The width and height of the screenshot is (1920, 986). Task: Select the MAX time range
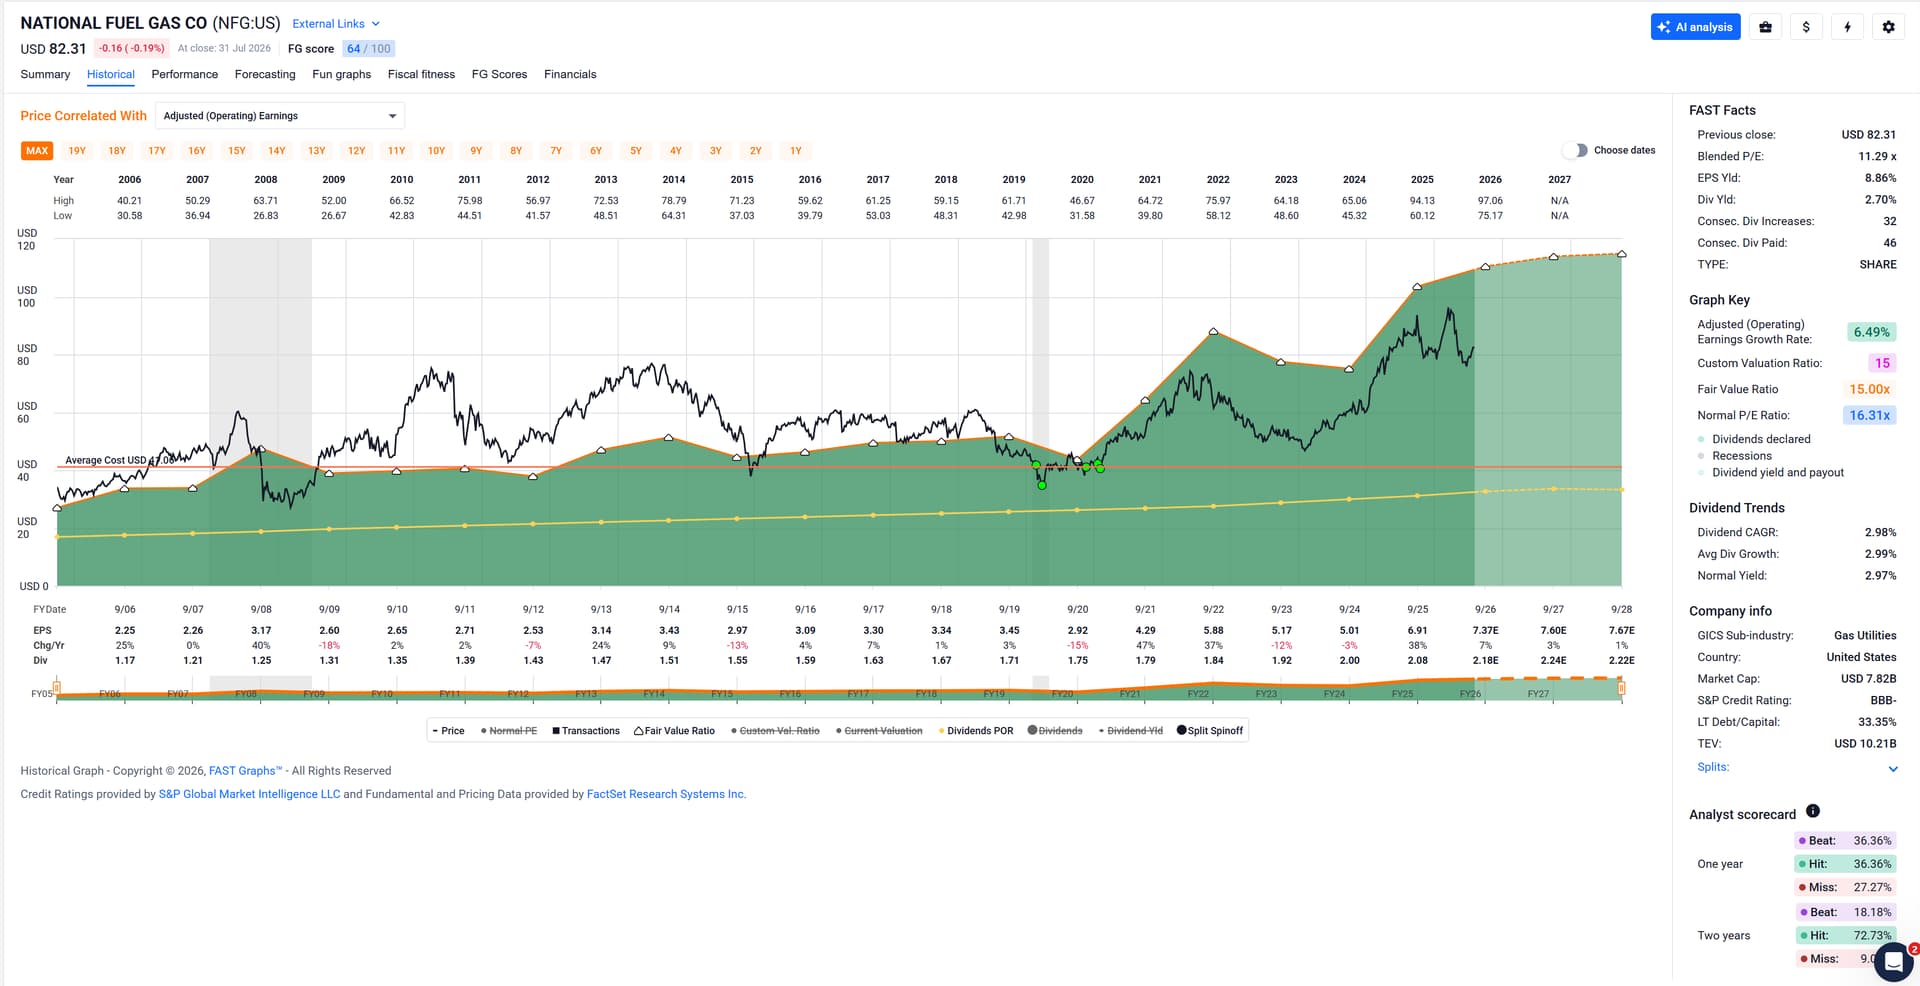[37, 151]
